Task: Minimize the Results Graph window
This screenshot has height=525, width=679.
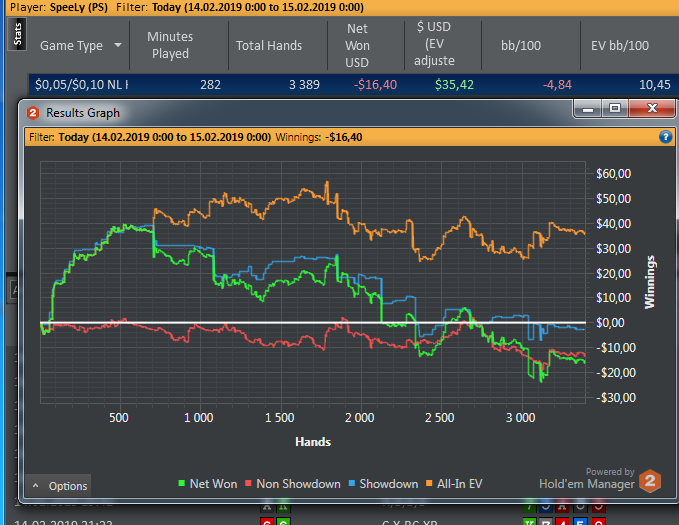Action: point(588,108)
